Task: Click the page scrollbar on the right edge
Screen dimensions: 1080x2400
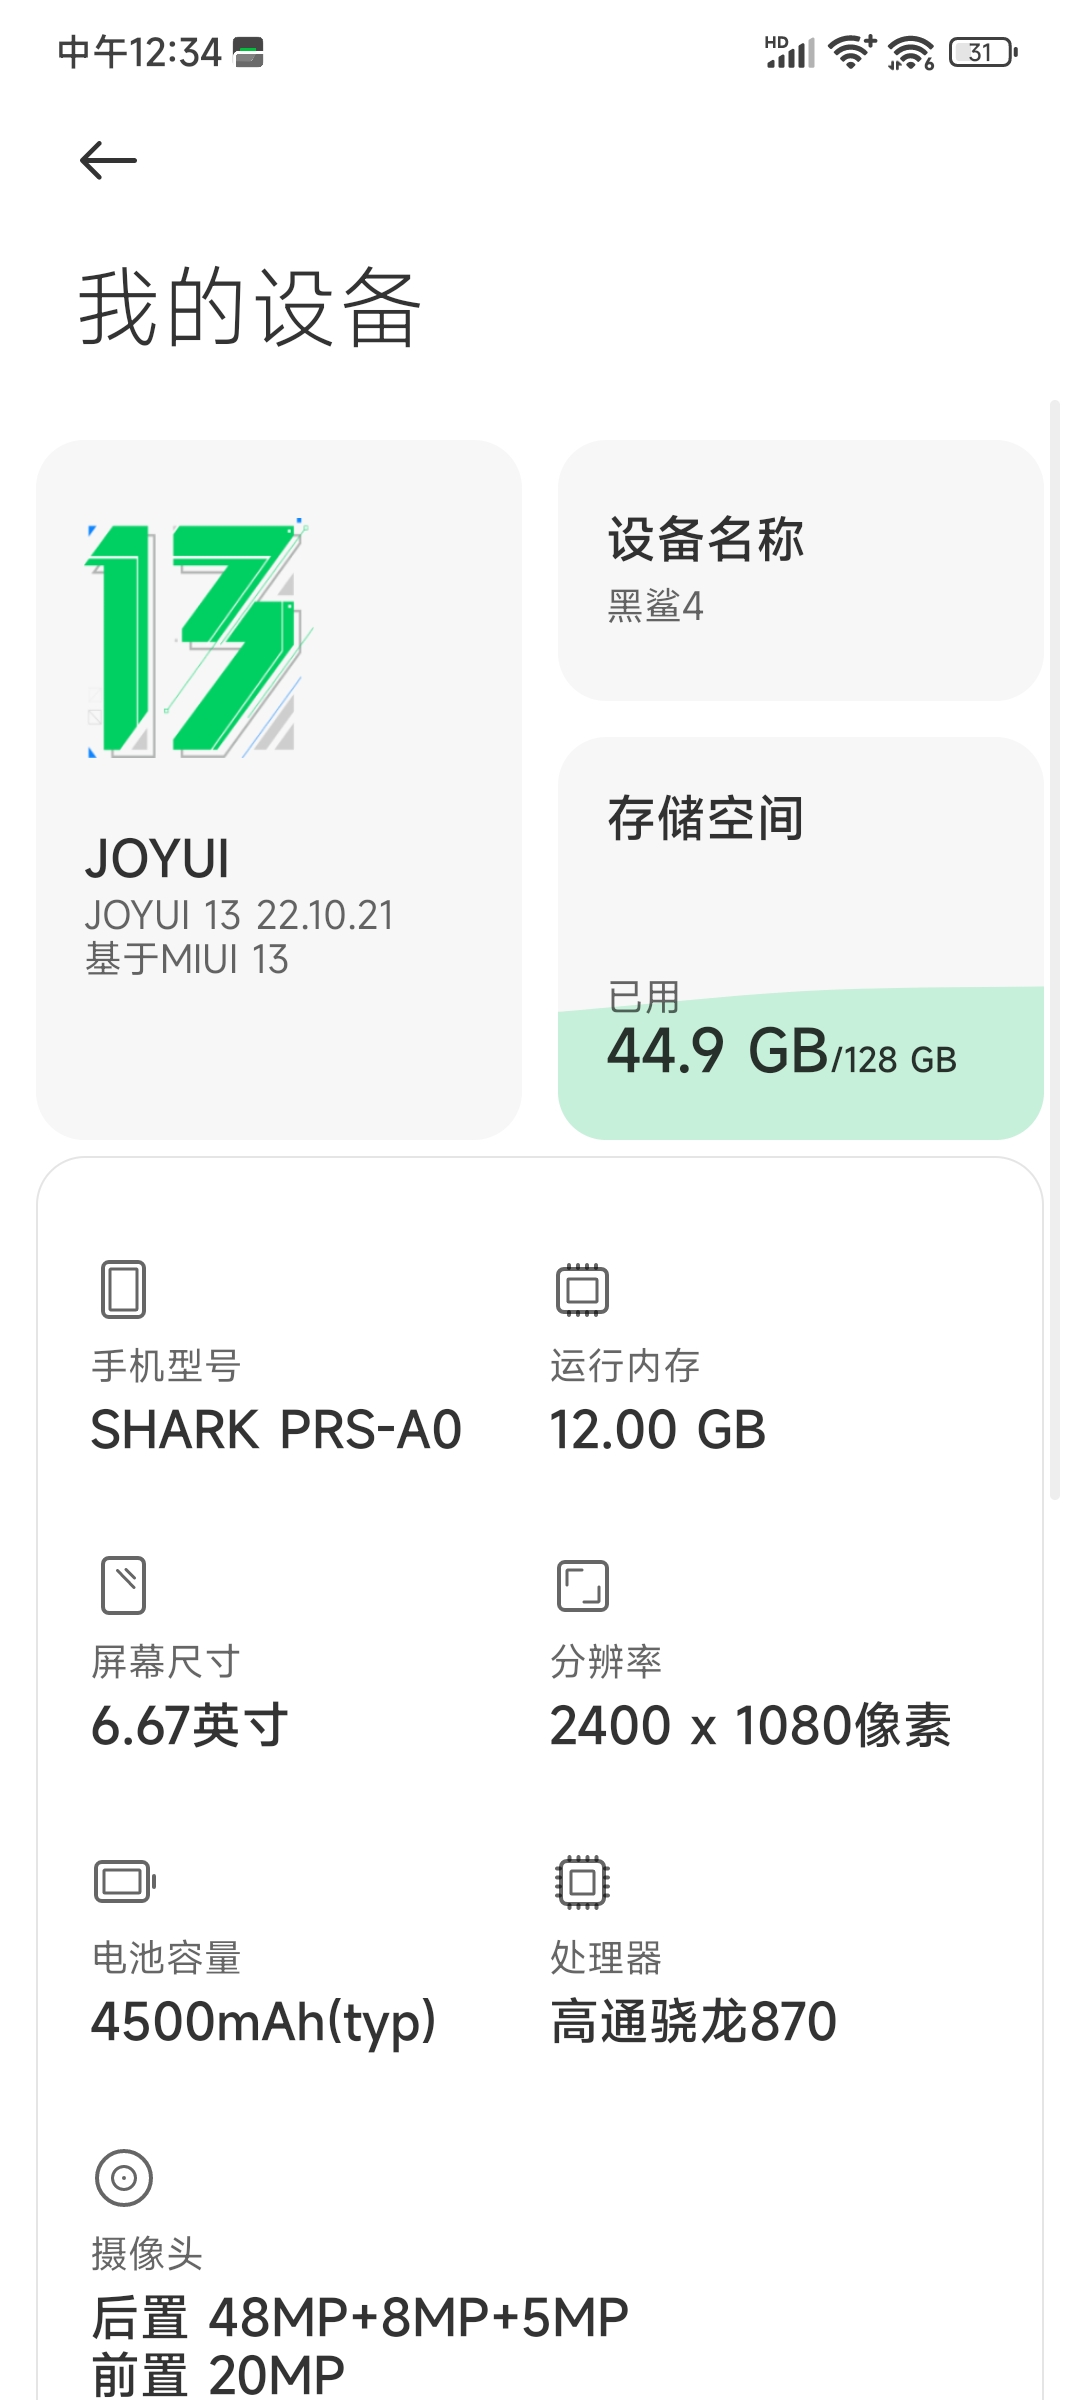Action: pyautogui.click(x=1054, y=950)
